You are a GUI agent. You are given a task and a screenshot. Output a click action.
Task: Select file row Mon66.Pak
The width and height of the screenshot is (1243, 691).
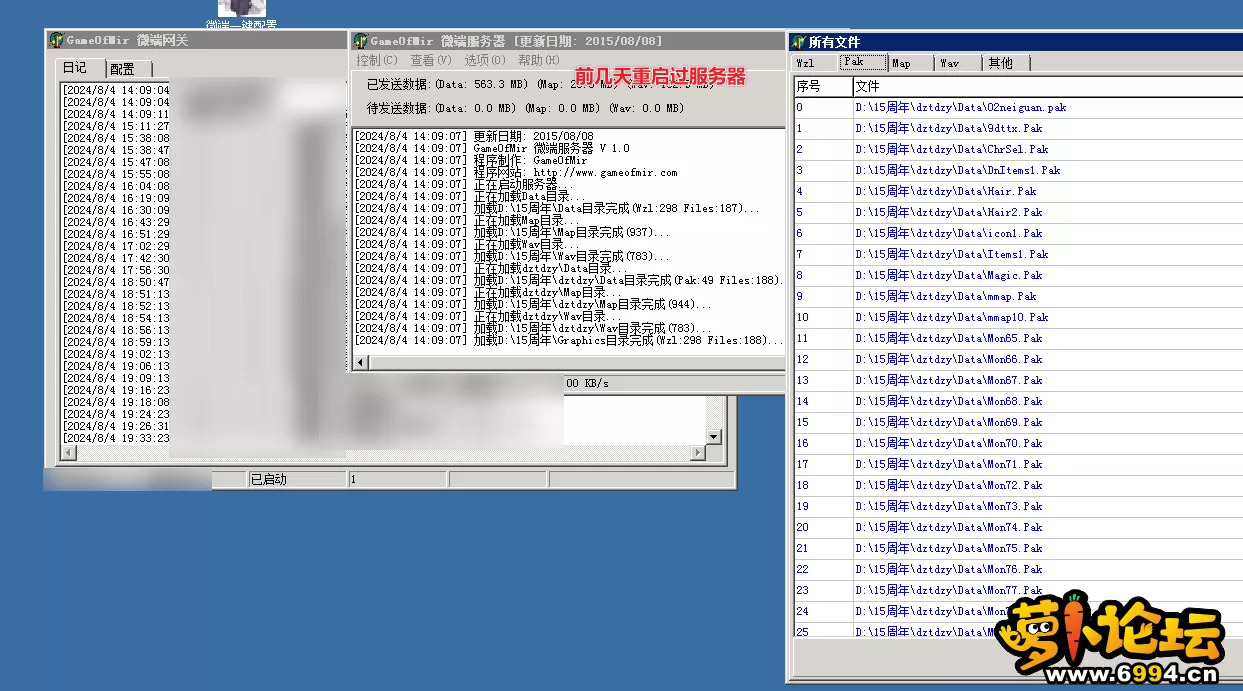click(1018, 359)
